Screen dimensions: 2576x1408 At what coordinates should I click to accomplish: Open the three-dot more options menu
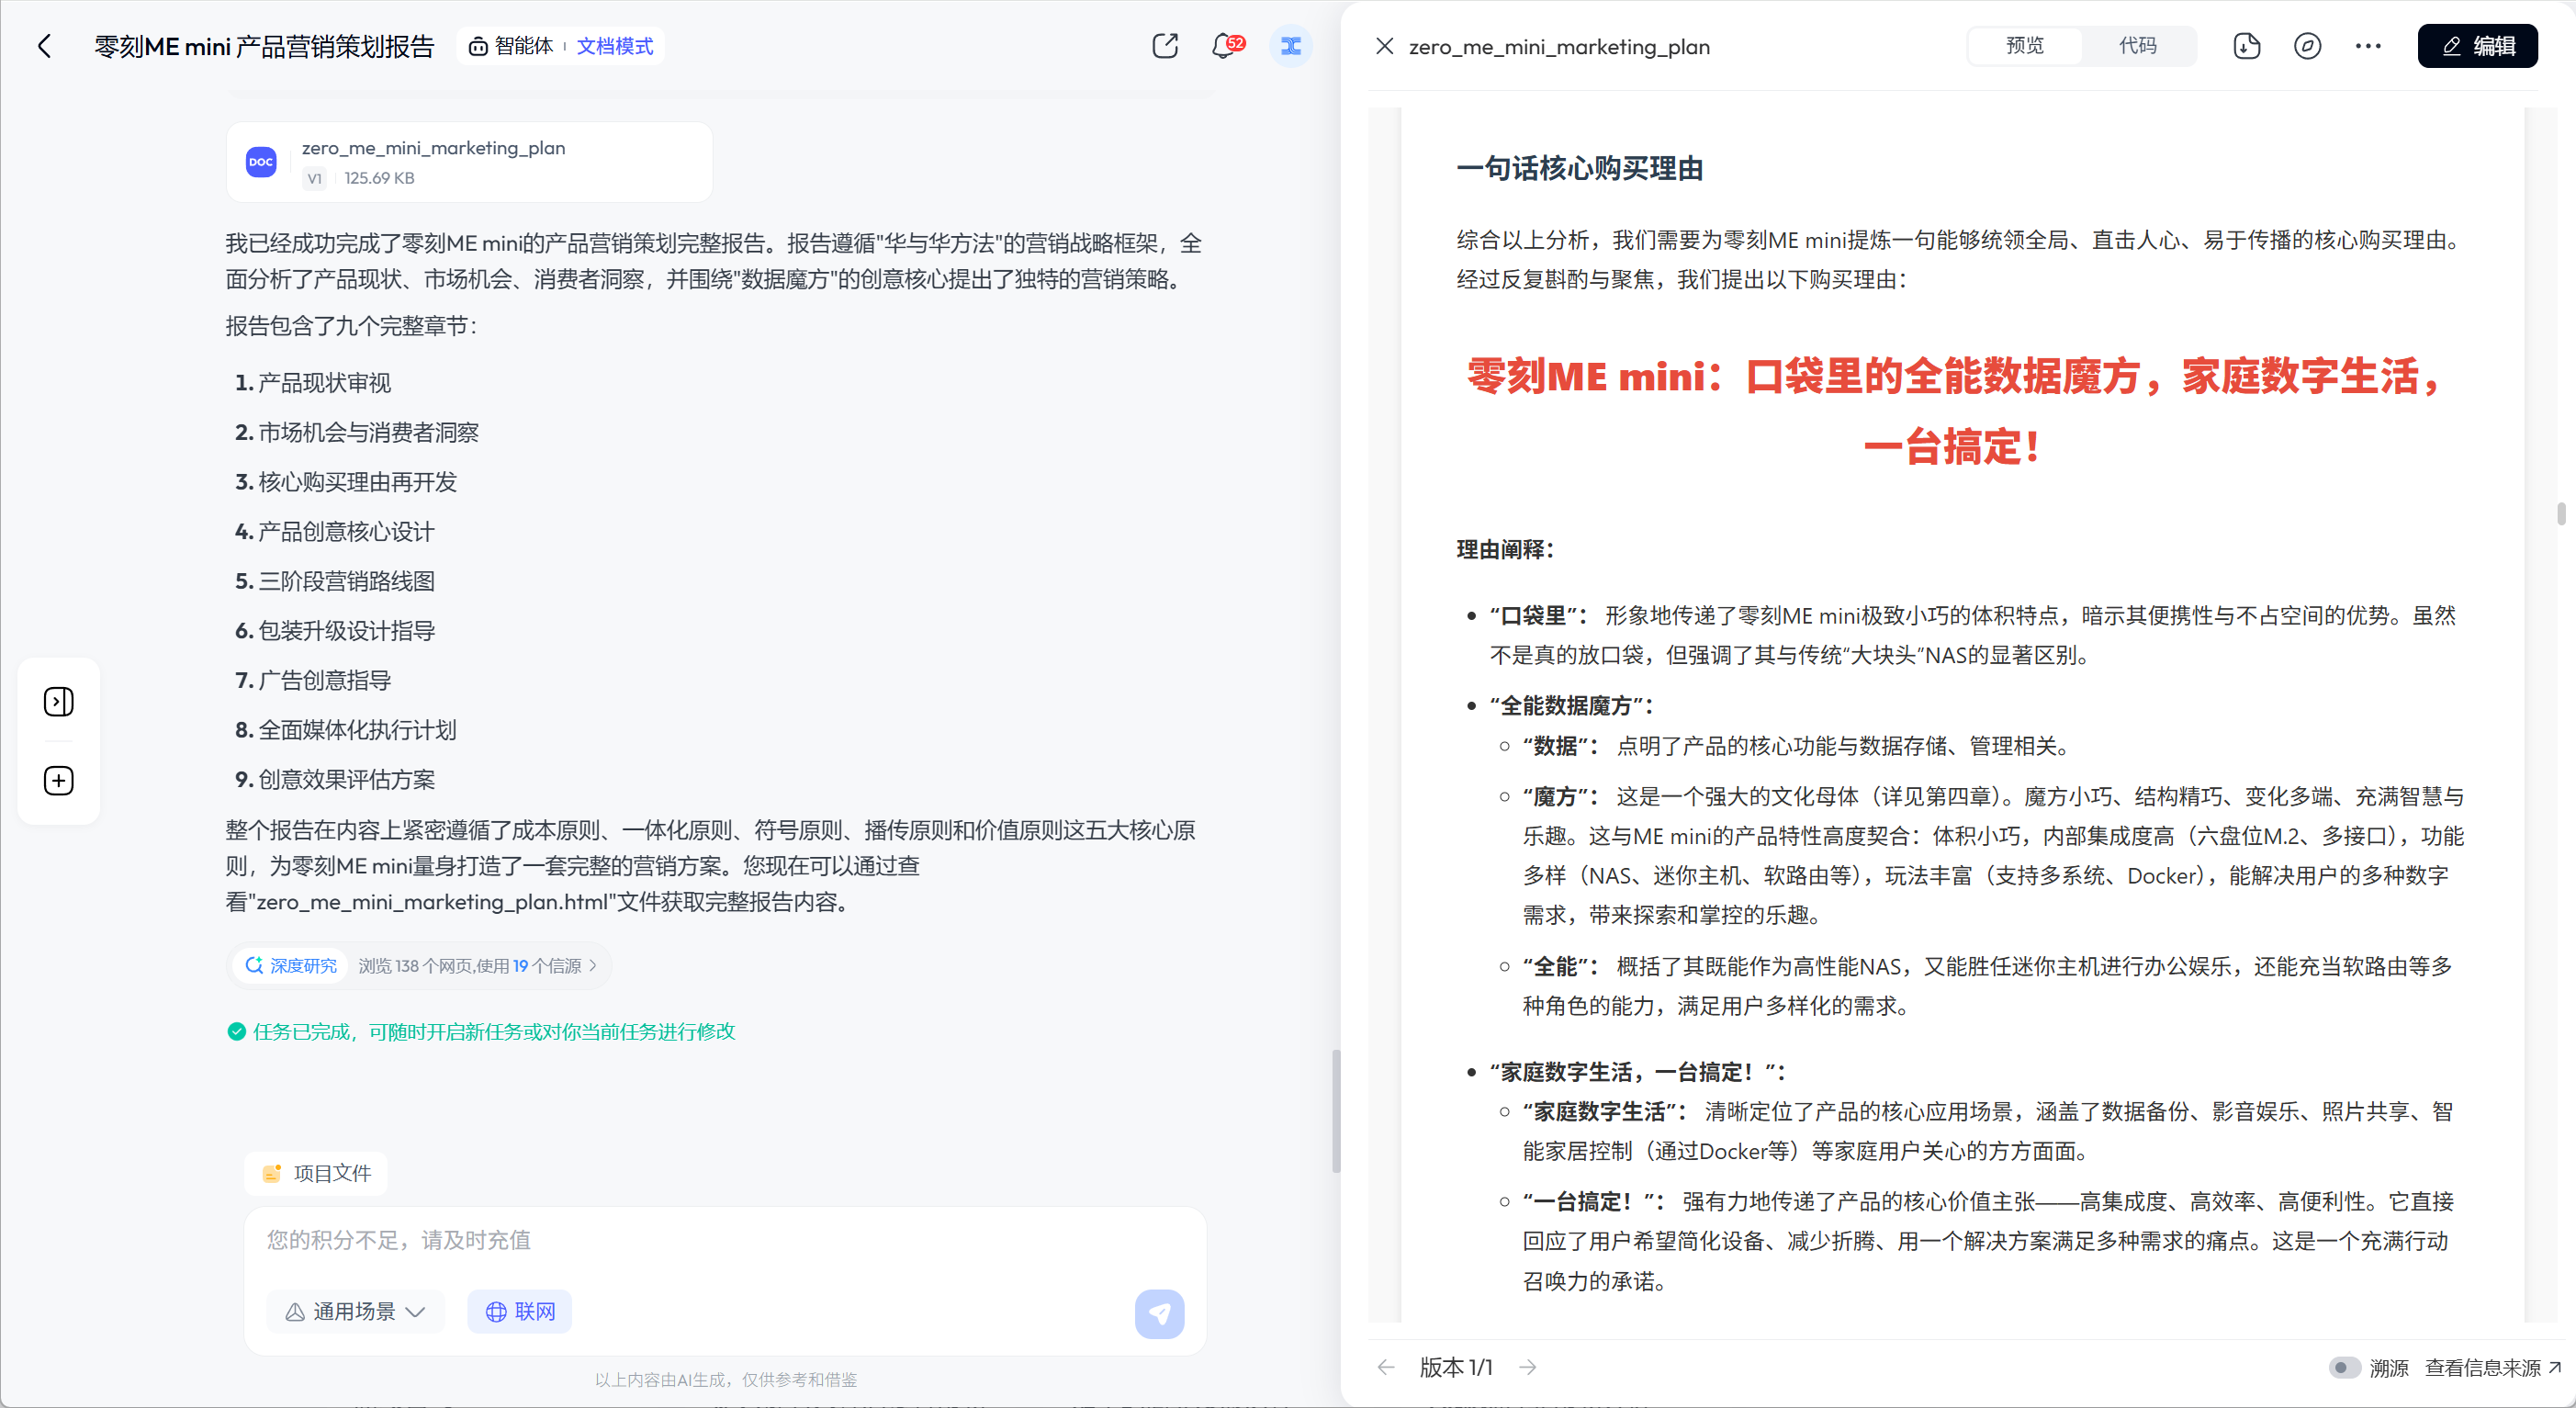[2367, 46]
